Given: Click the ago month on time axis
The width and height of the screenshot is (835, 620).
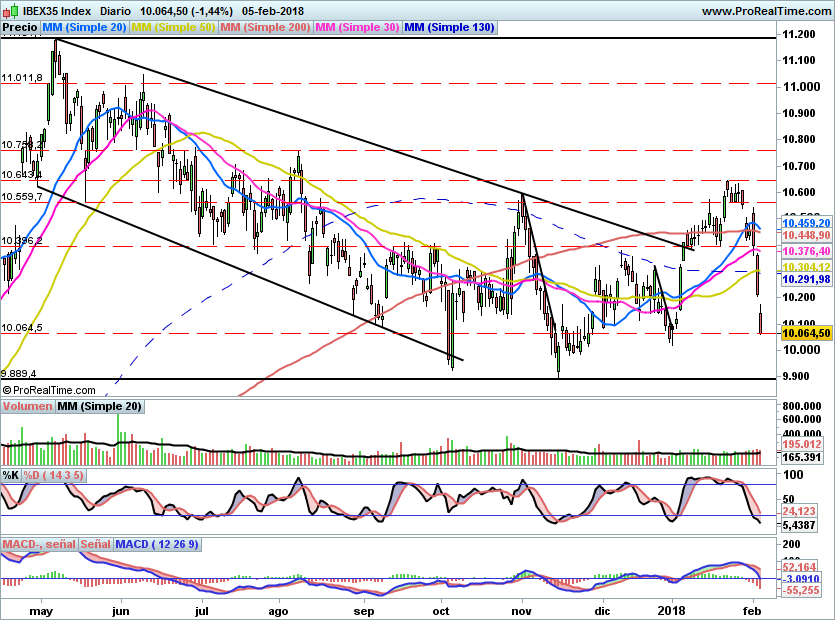Looking at the screenshot, I should point(278,611).
